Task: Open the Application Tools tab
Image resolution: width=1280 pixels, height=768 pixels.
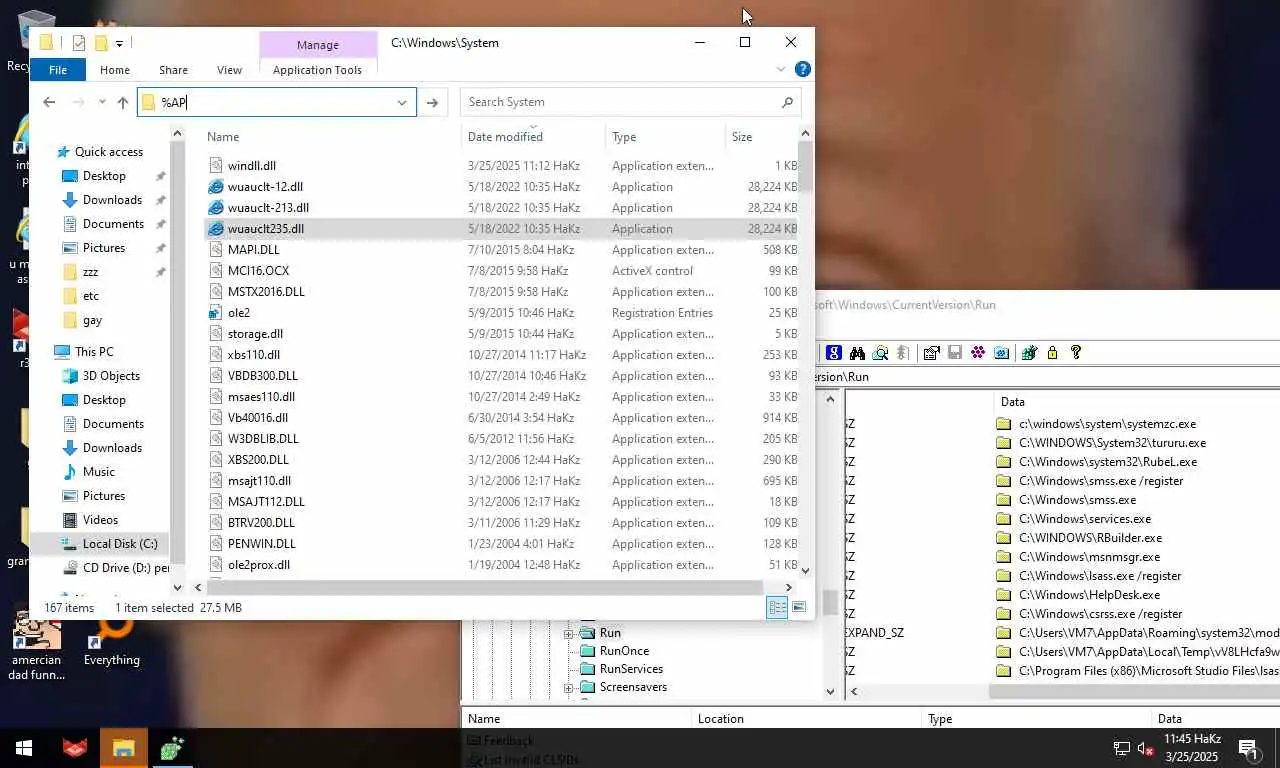Action: click(x=317, y=70)
